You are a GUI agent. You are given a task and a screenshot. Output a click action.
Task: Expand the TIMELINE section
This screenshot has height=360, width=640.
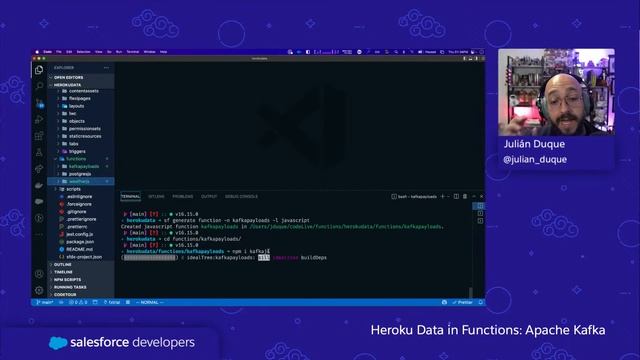click(81, 272)
